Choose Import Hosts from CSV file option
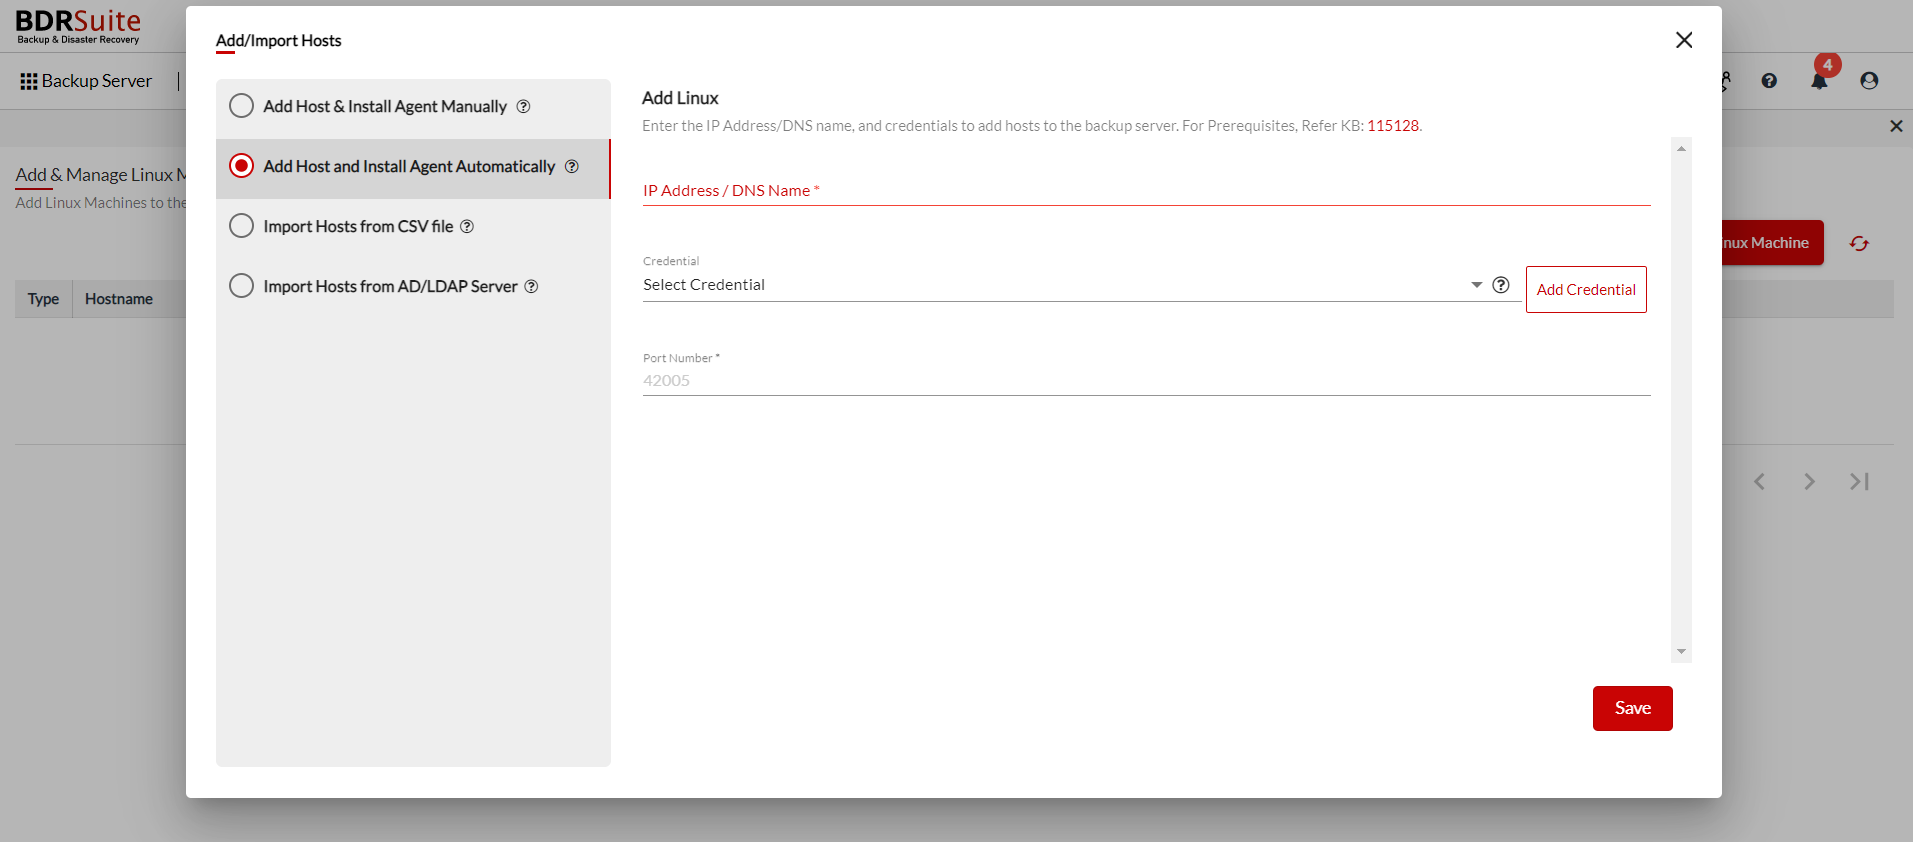Screen dimensions: 1913x842 (241, 226)
